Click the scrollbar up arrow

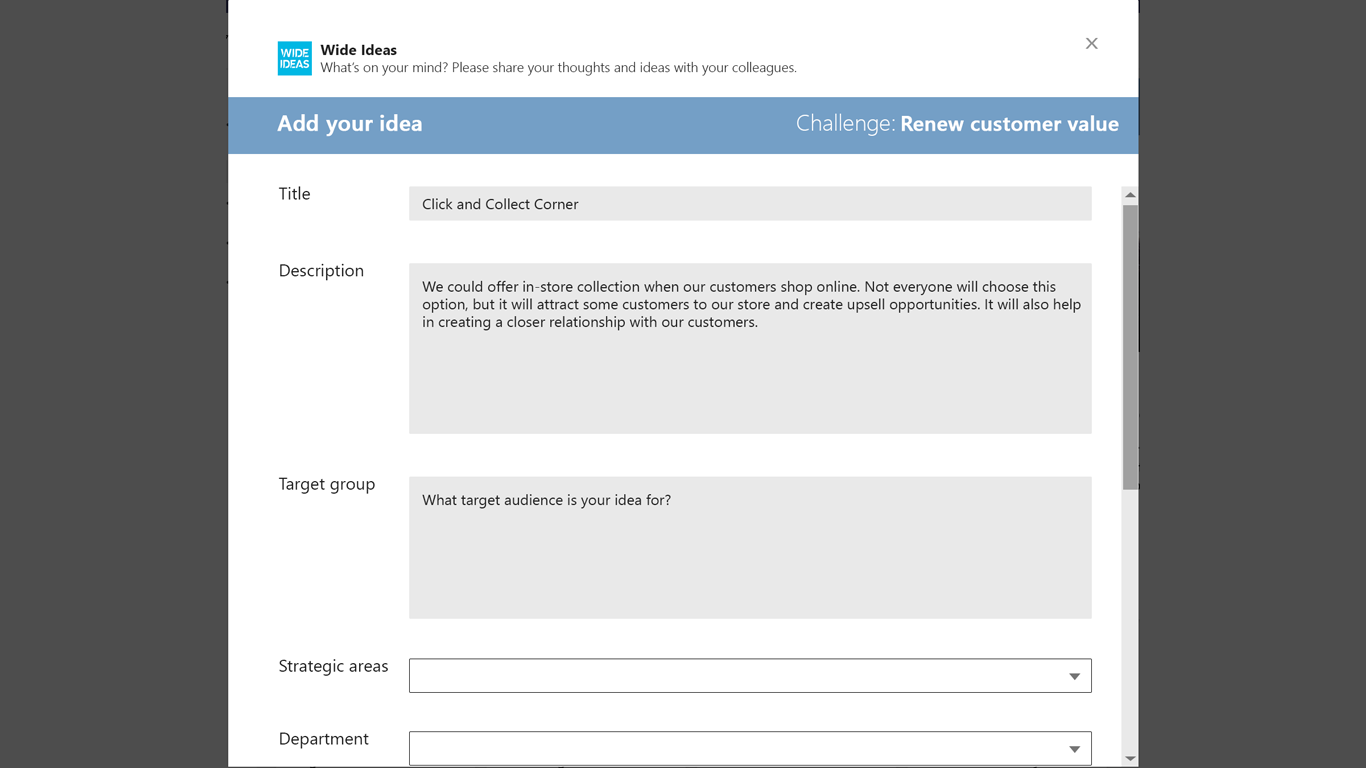(x=1130, y=195)
